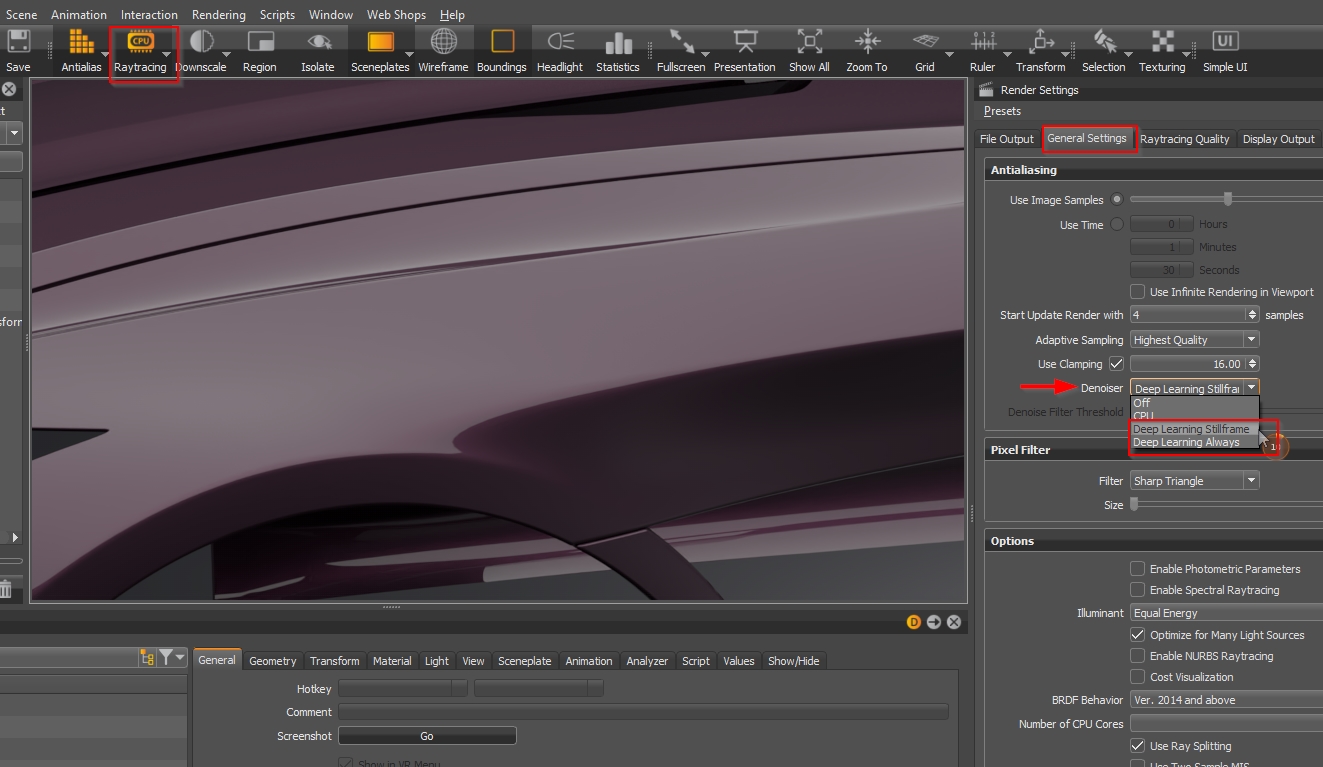Viewport: 1323px width, 767px height.
Task: Switch to the Raytracing Quality tab
Action: coord(1184,139)
